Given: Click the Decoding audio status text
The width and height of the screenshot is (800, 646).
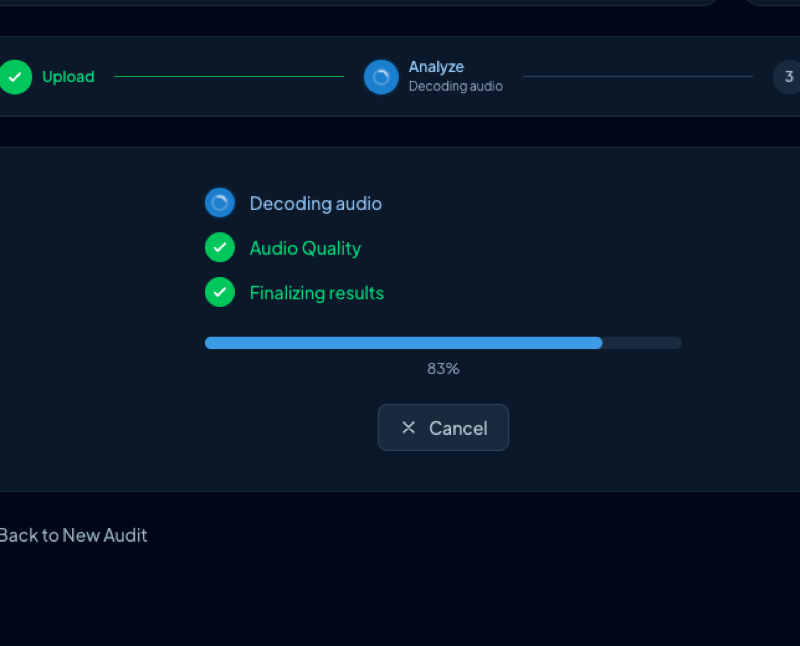Looking at the screenshot, I should pos(315,203).
